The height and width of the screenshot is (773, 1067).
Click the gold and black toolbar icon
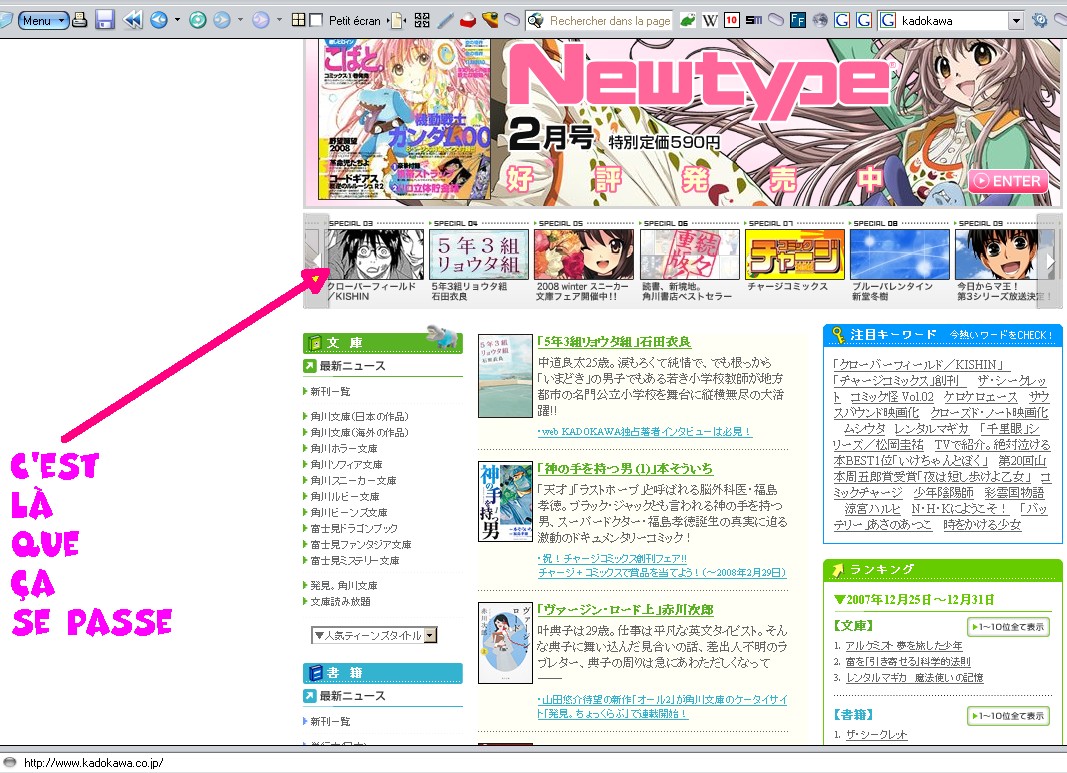(x=490, y=20)
